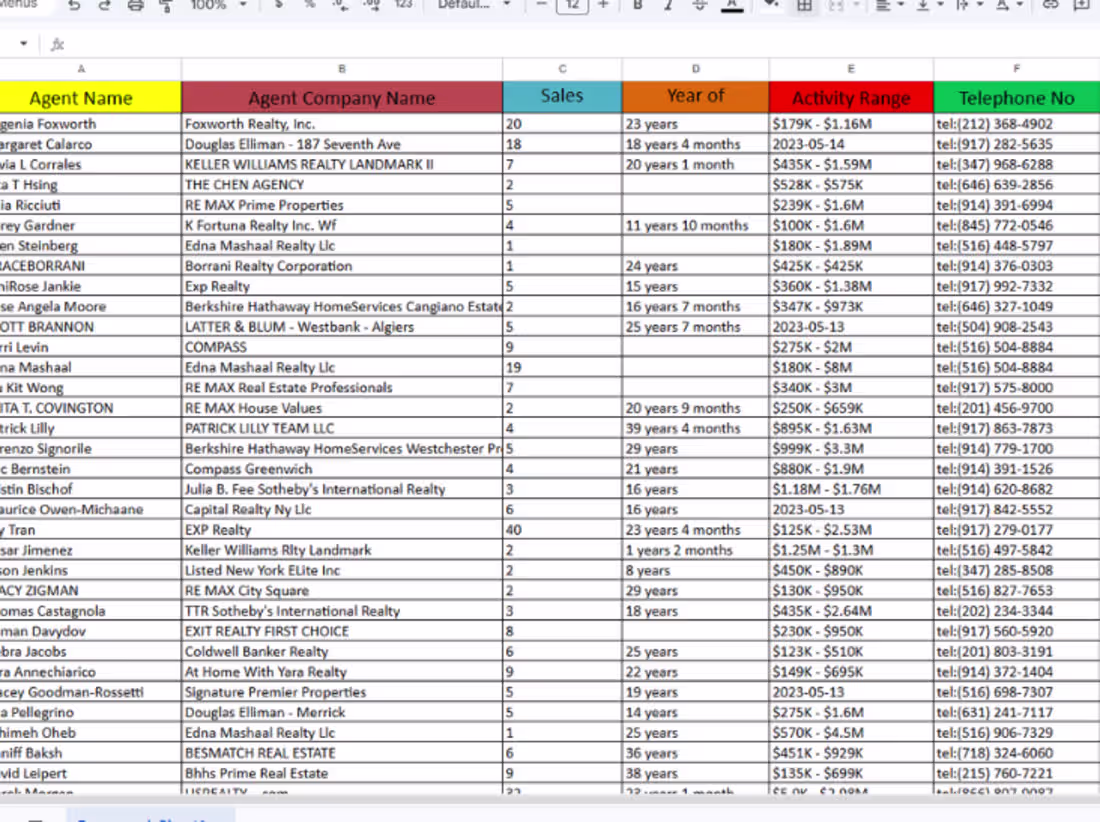The height and width of the screenshot is (822, 1100).
Task: Select column B header
Action: (342, 69)
